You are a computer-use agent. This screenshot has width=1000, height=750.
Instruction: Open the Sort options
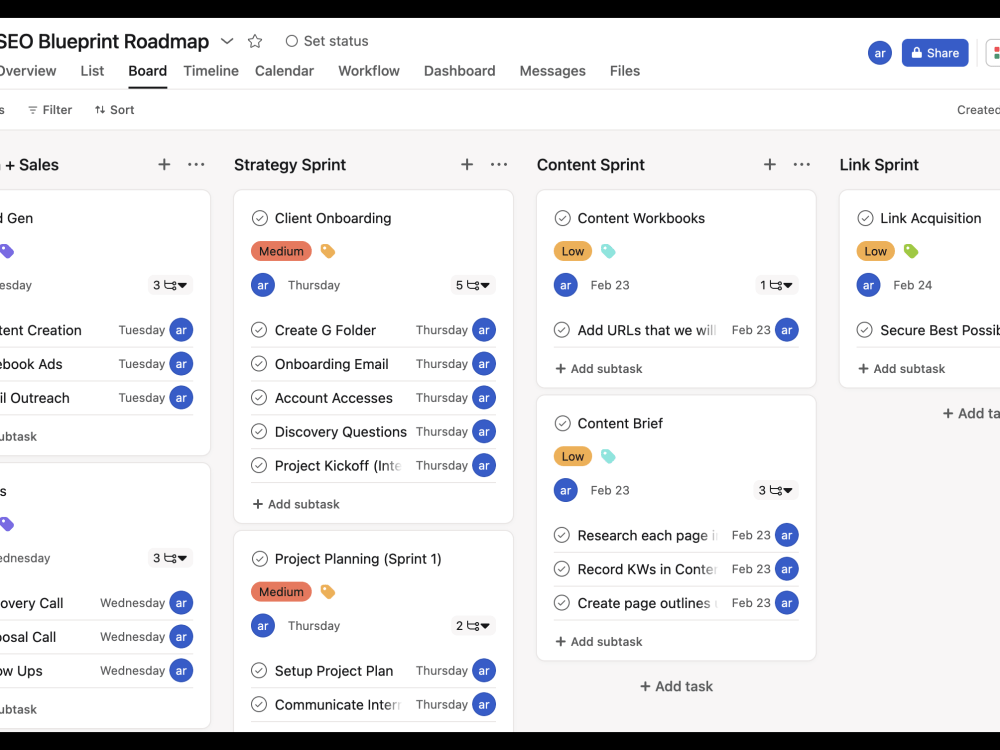pos(113,109)
